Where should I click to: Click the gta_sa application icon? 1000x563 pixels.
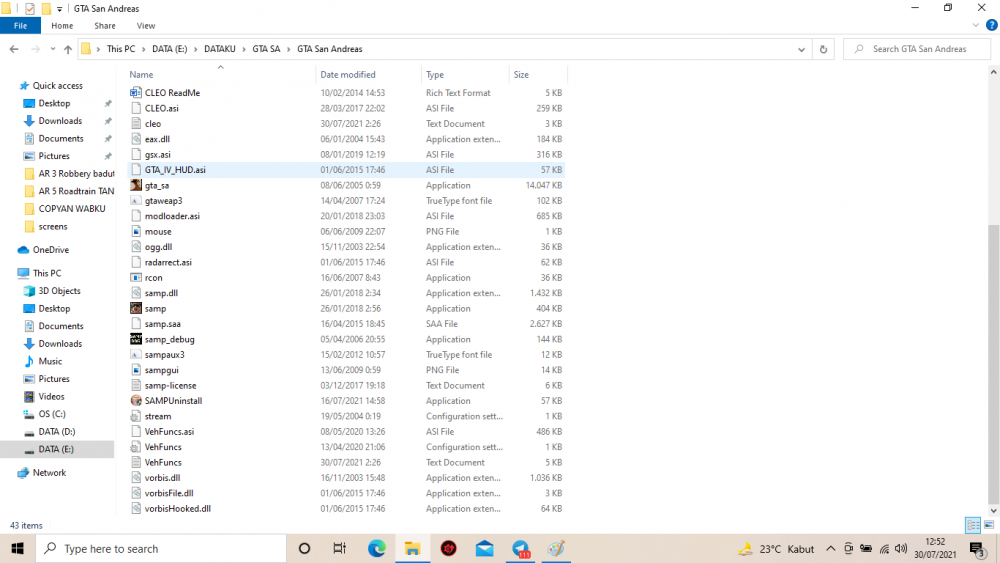coord(136,185)
